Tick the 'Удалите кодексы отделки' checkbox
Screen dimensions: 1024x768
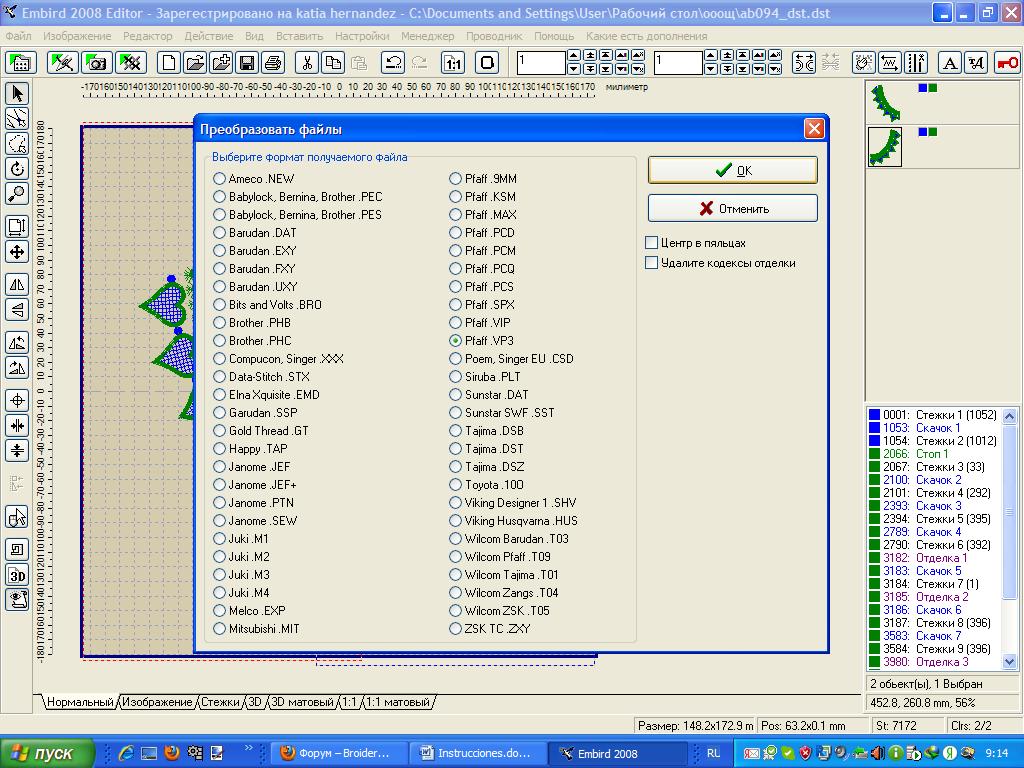pyautogui.click(x=652, y=263)
